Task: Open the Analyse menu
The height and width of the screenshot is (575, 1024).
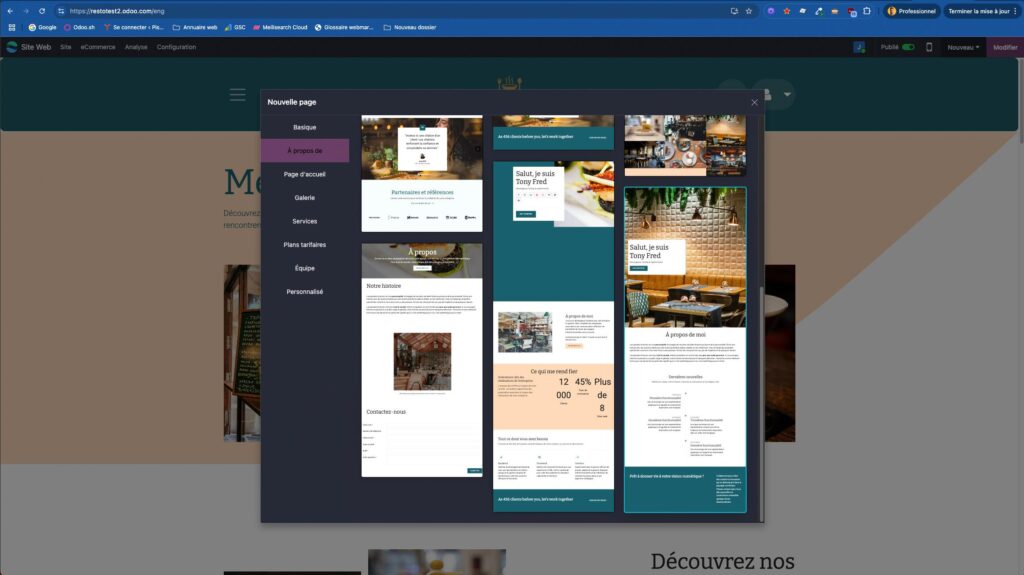Action: (136, 47)
